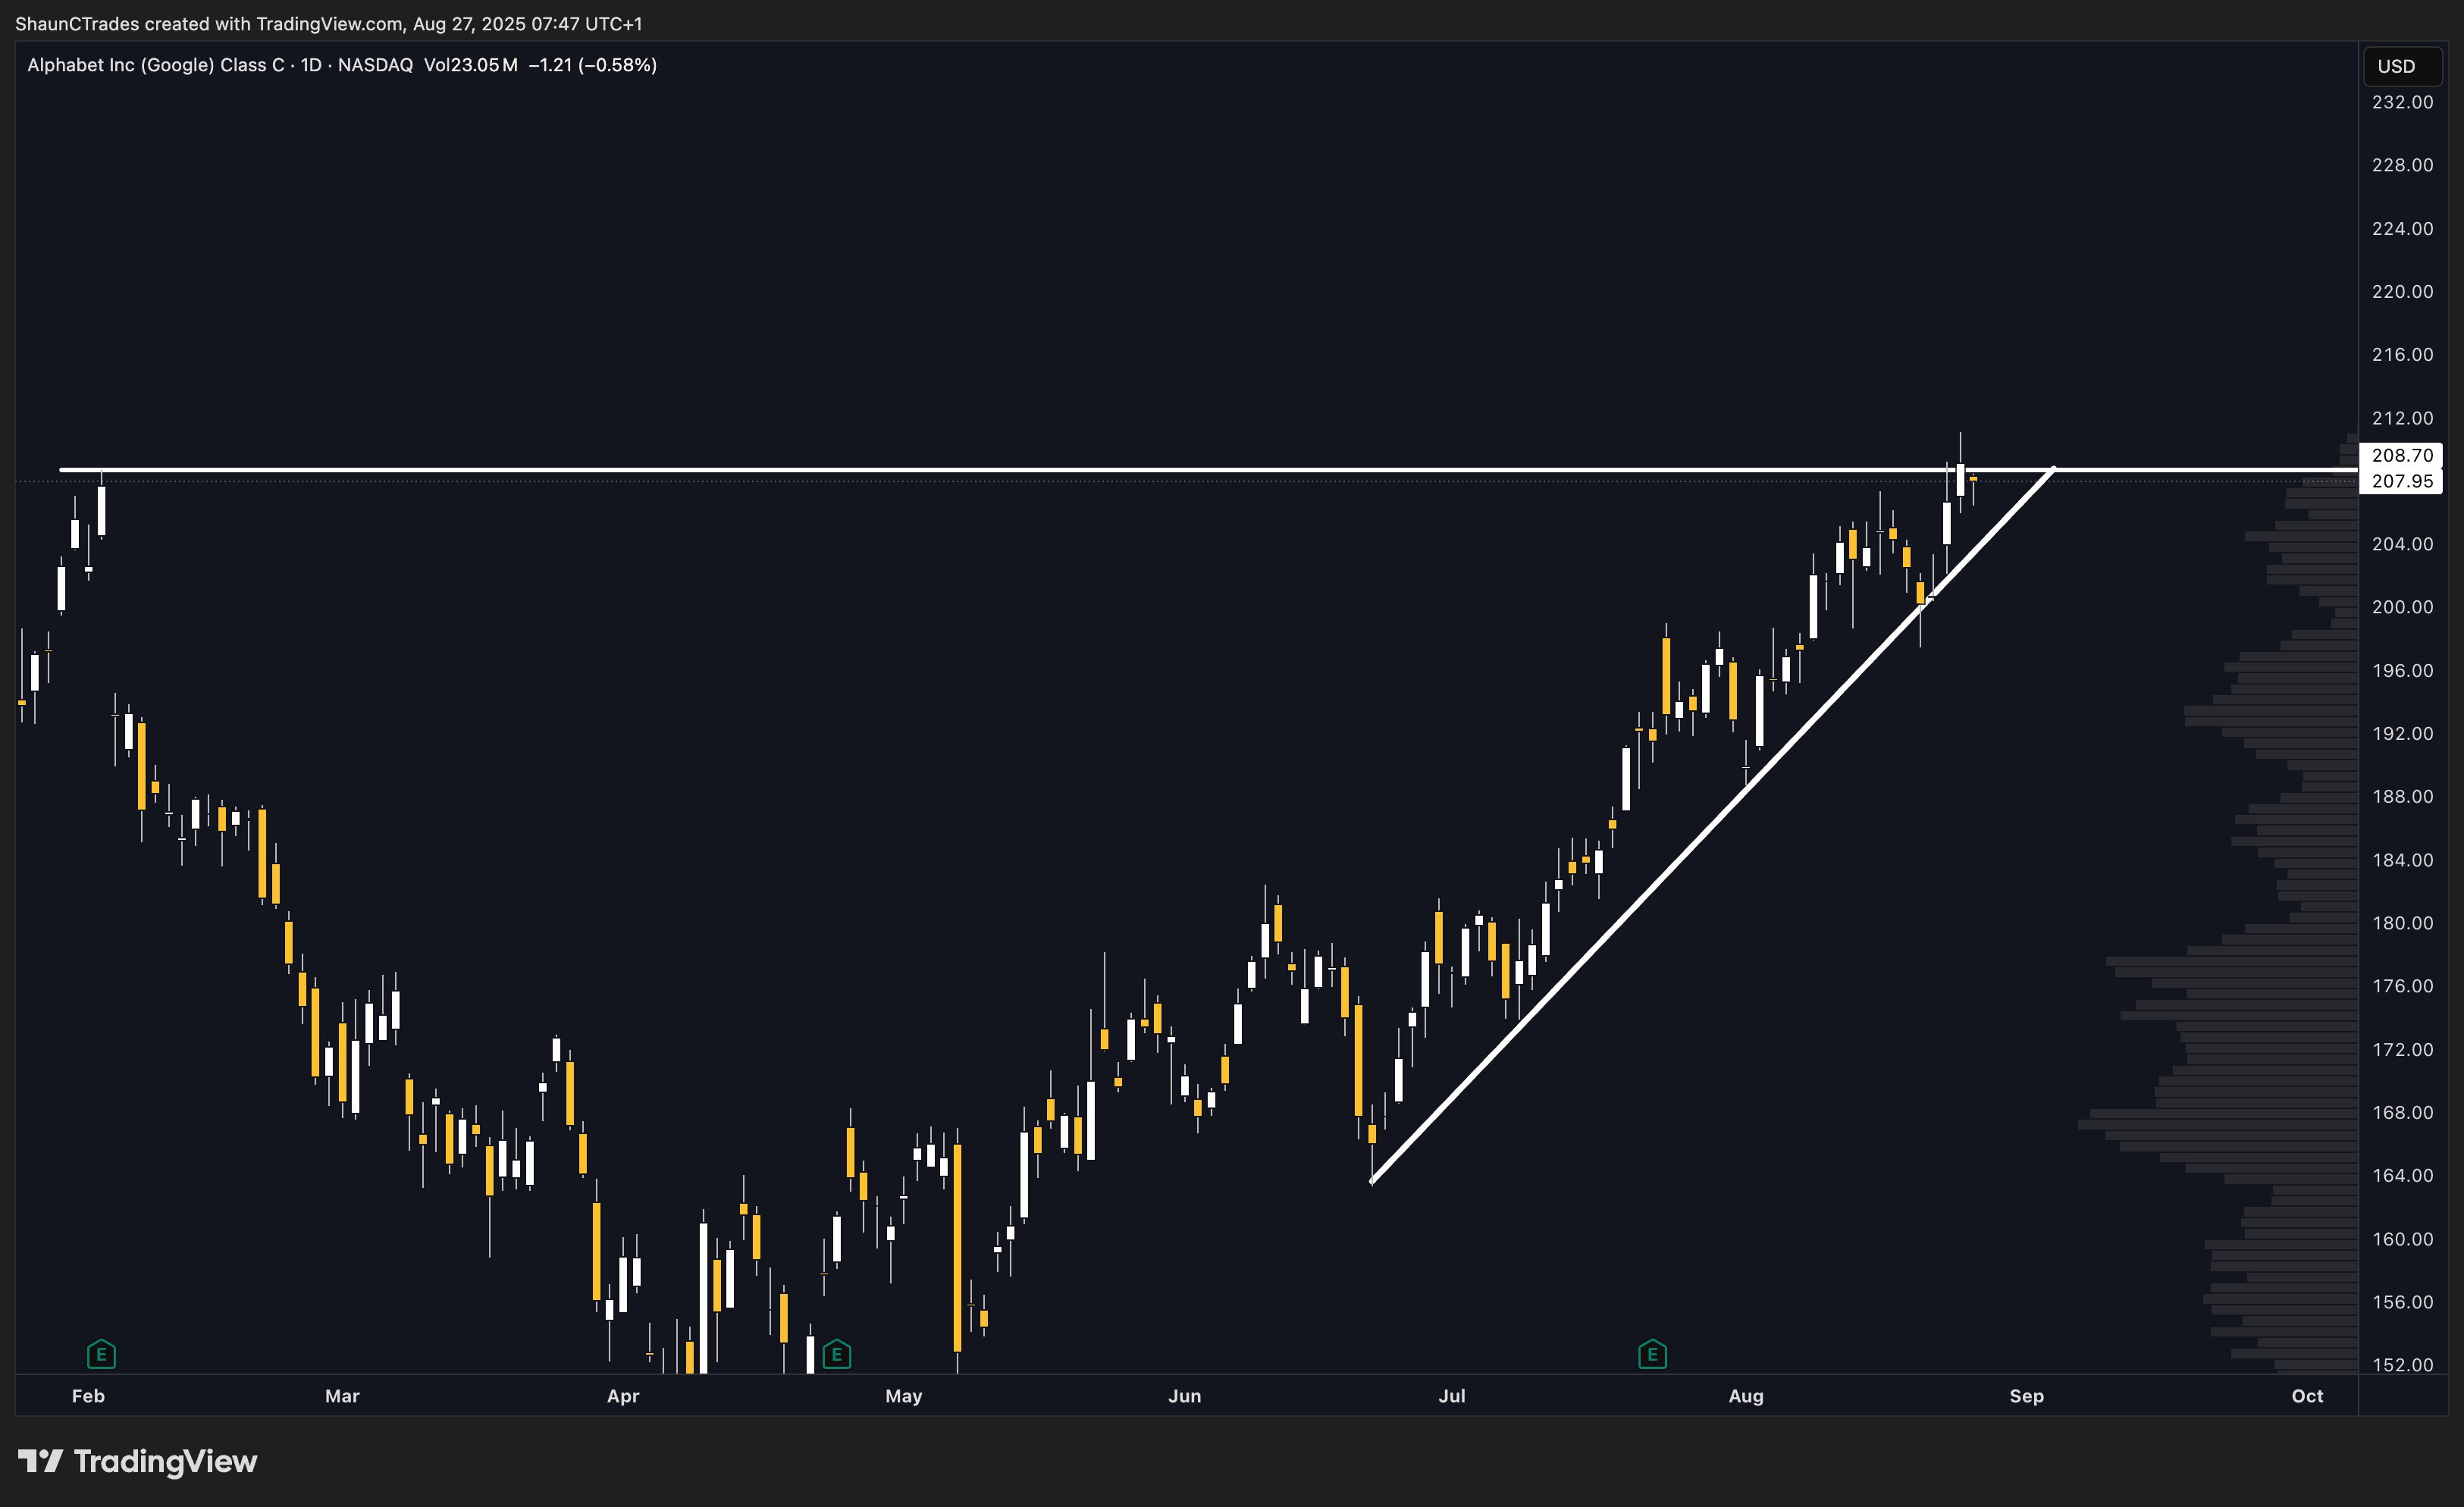Click the 172.00 price axis label
This screenshot has width=2464, height=1507.
[2403, 1049]
